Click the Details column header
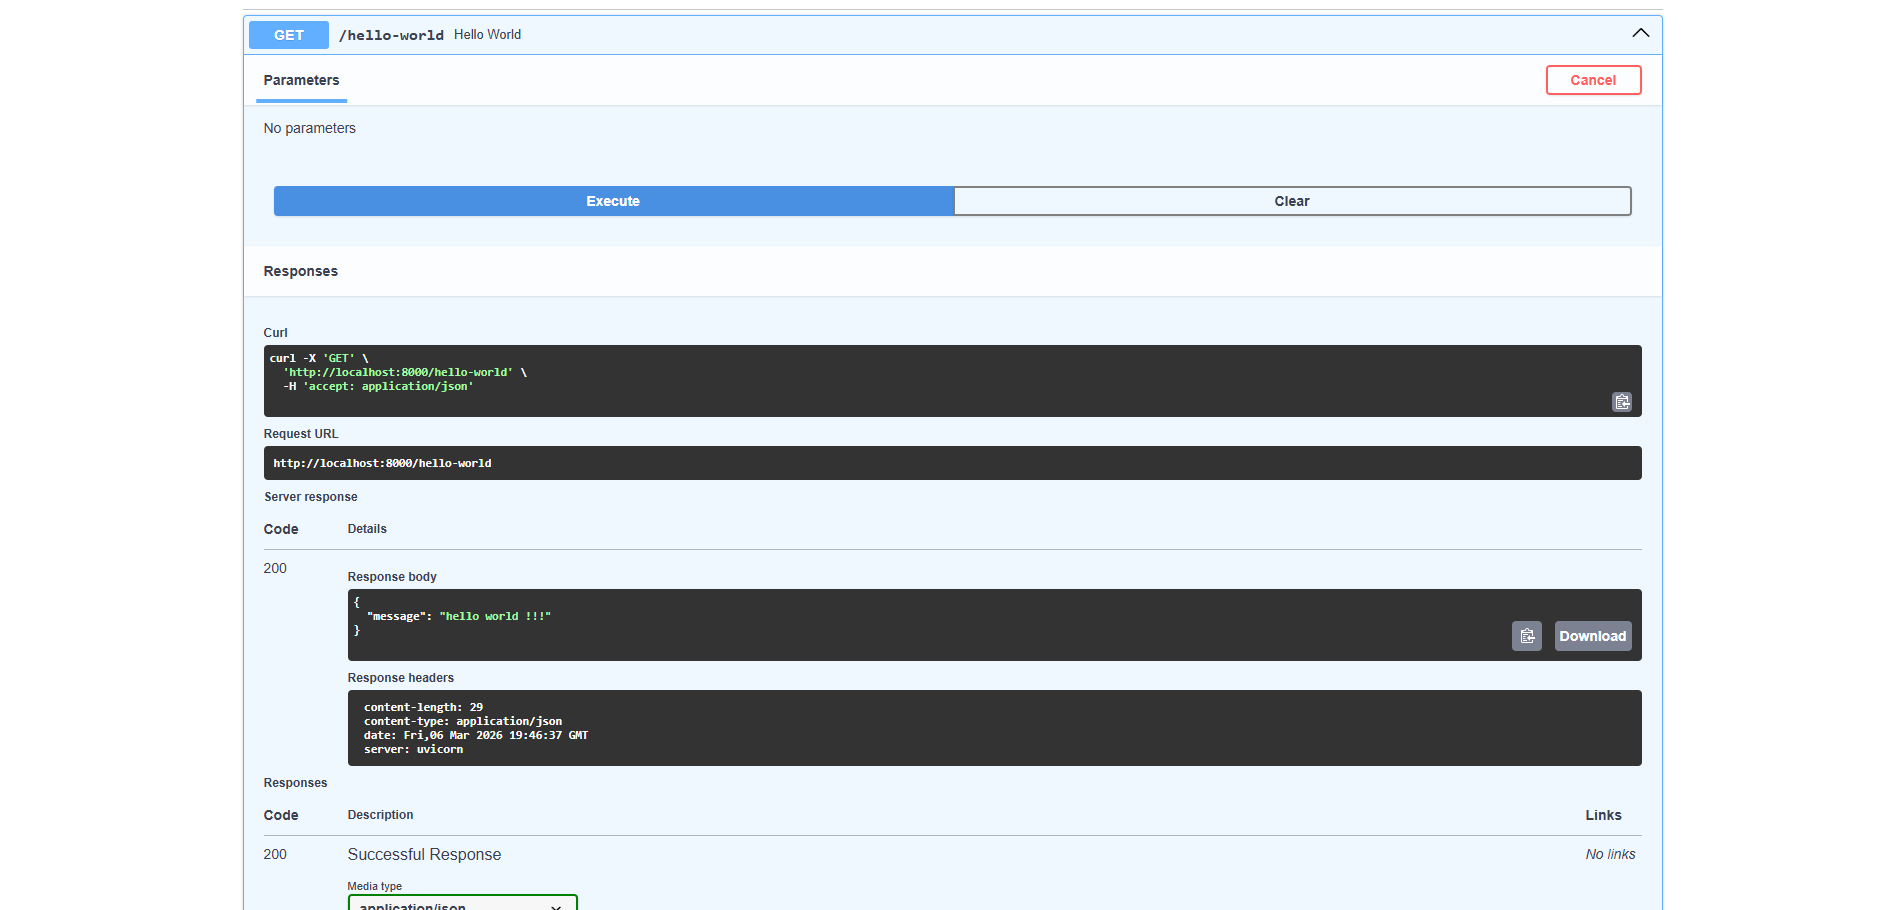Screen dimensions: 1901x910 (x=367, y=529)
